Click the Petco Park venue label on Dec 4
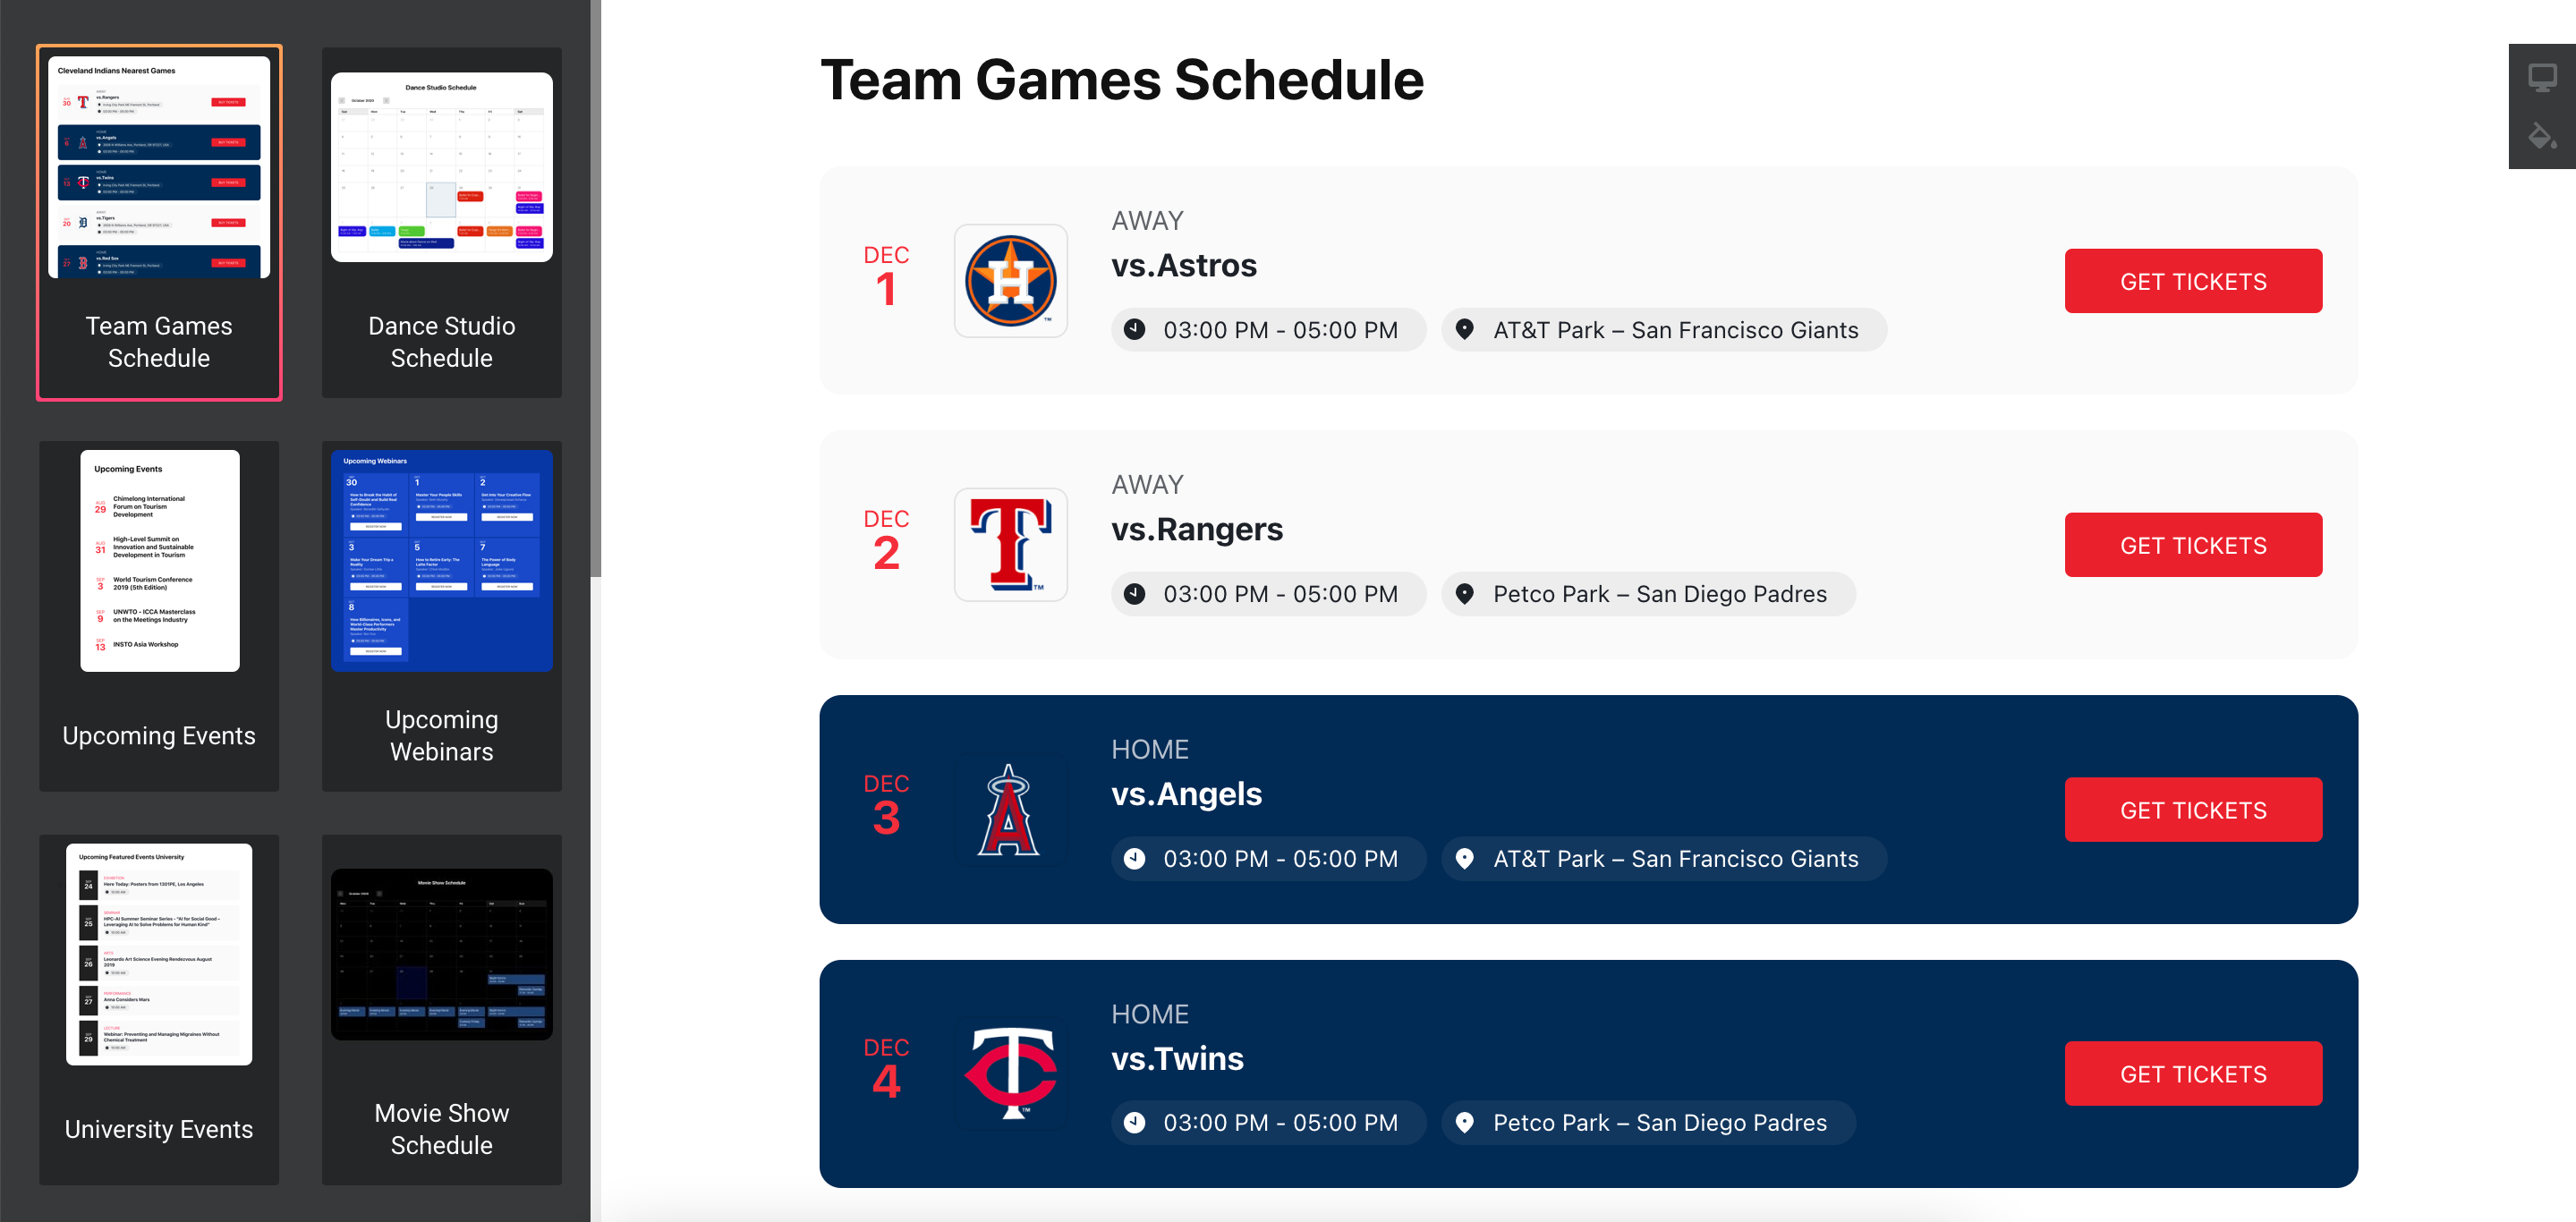This screenshot has height=1222, width=2576. pos(1647,1122)
